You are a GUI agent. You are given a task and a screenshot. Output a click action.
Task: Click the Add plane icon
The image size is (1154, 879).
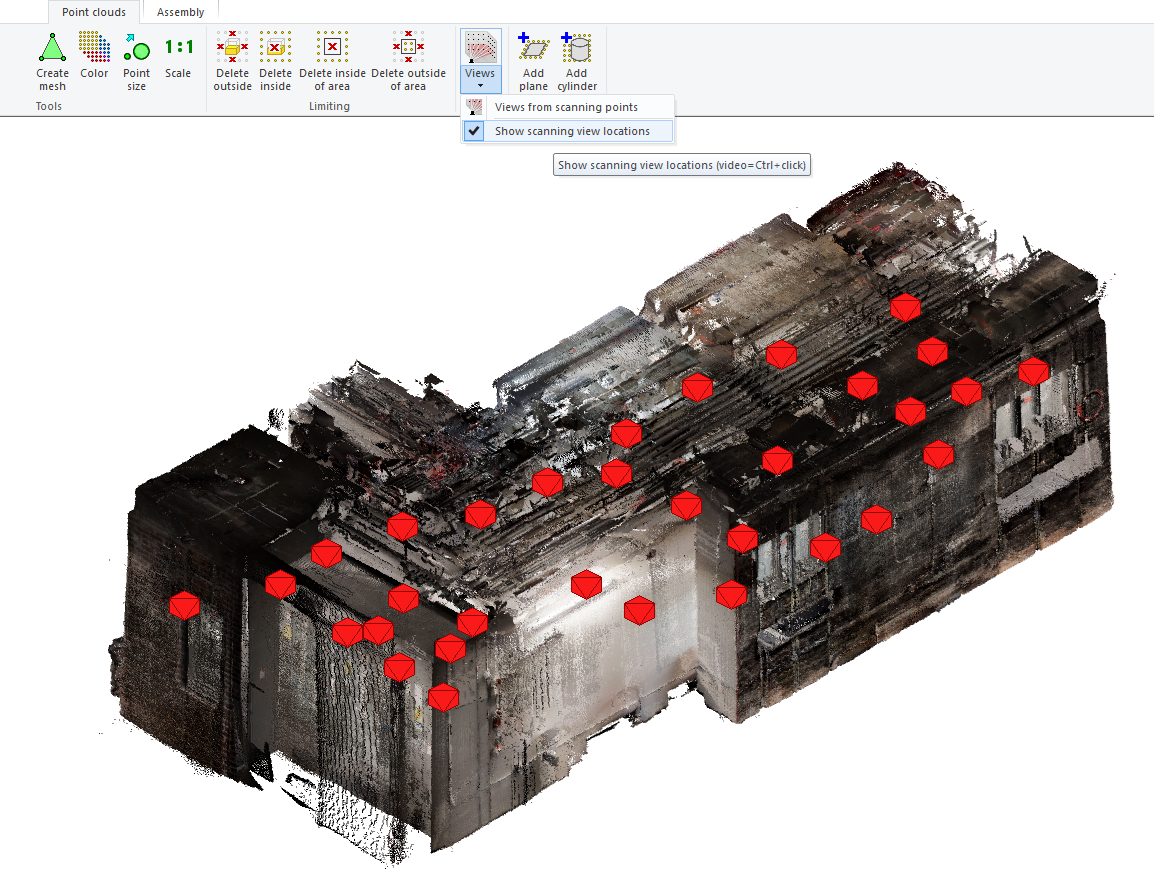coord(533,48)
